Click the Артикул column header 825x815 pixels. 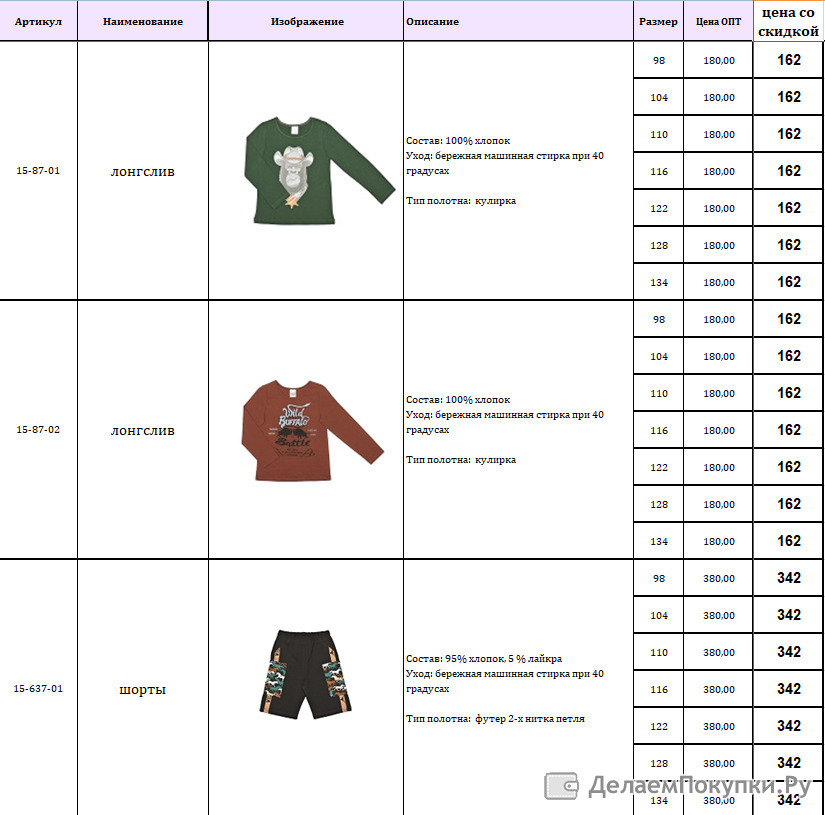(38, 22)
